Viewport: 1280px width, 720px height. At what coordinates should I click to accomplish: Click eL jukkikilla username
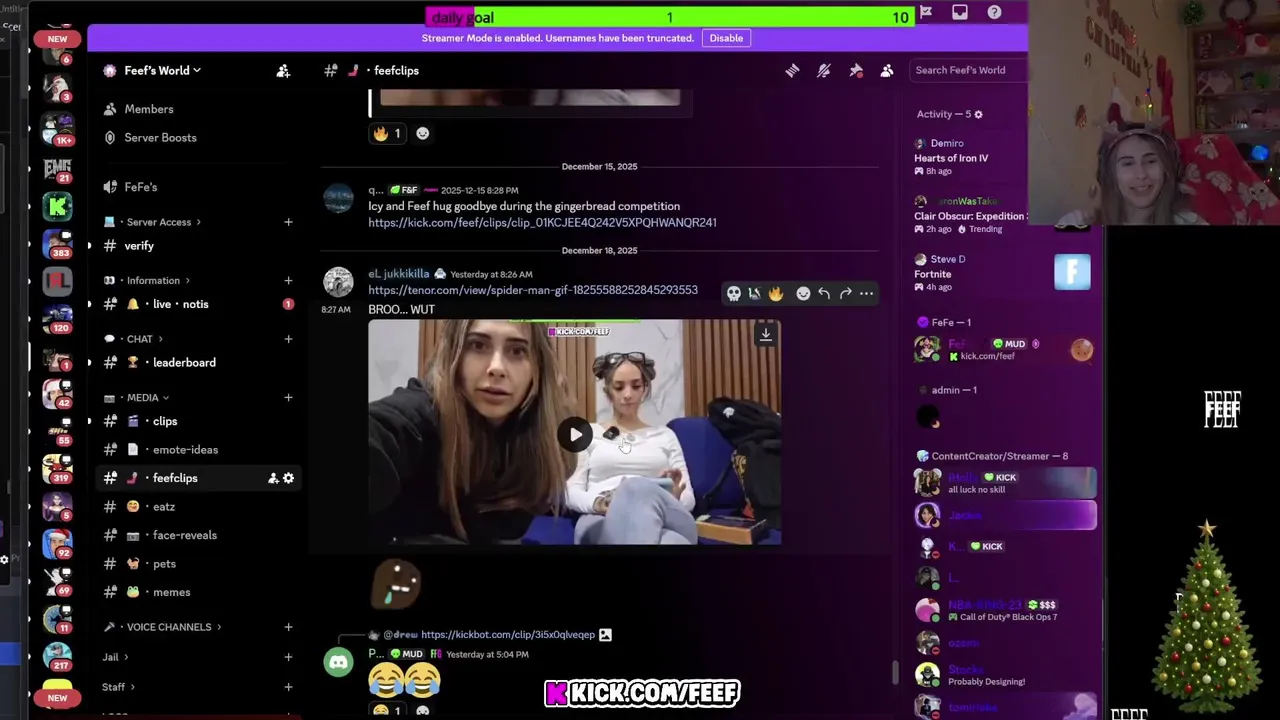coord(398,274)
